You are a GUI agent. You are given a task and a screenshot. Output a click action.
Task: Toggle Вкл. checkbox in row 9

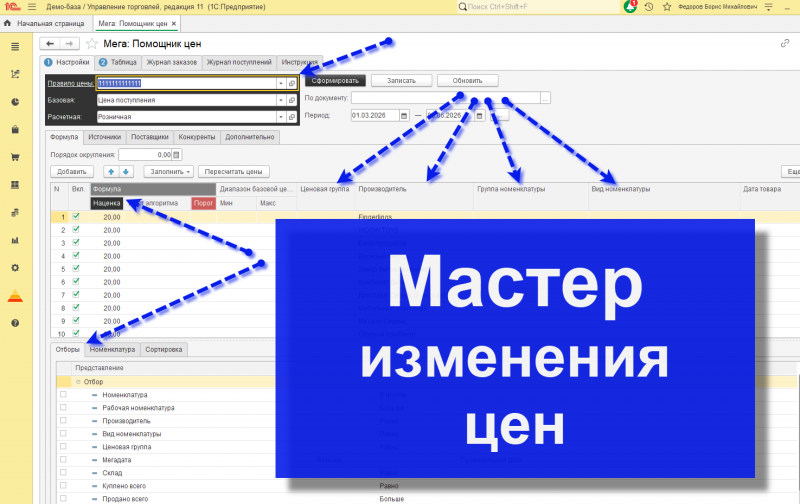76,320
